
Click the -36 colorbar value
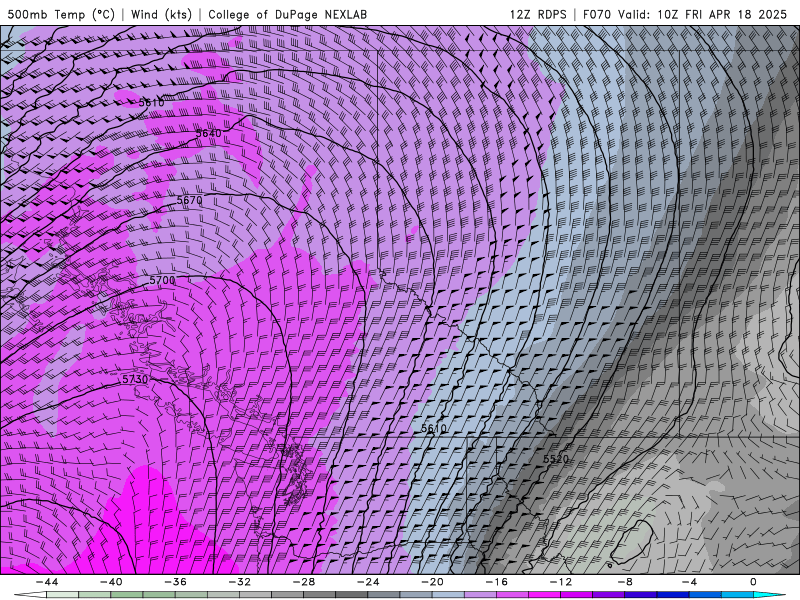click(175, 582)
